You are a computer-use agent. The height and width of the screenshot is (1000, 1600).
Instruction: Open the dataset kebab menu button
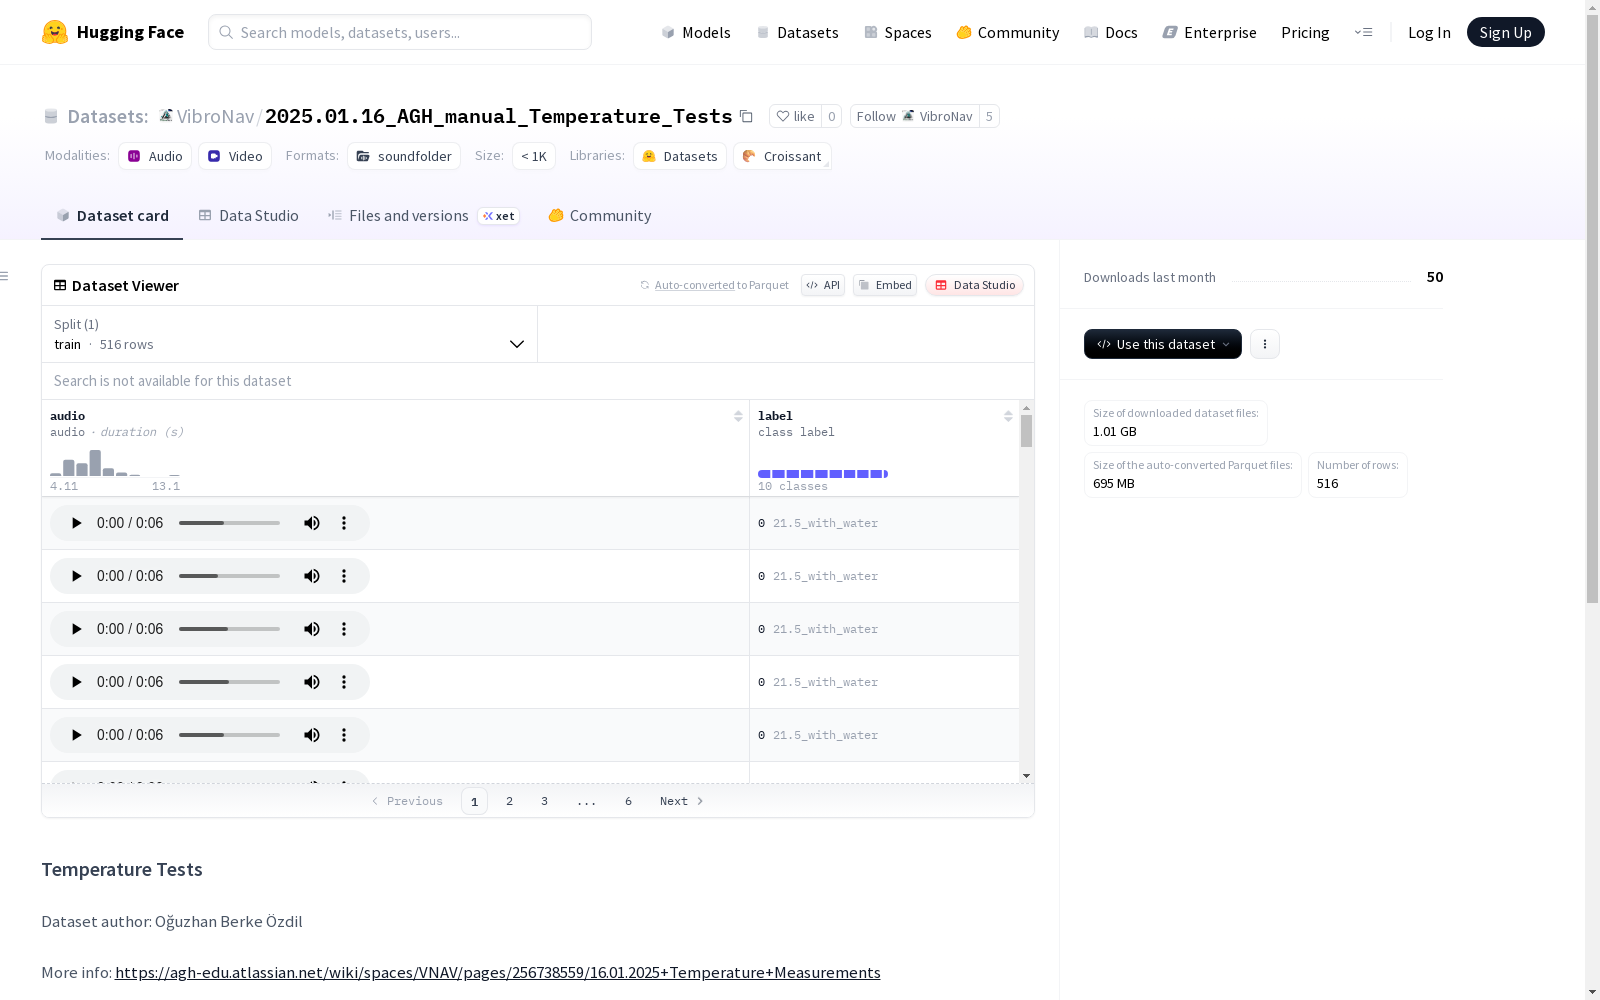point(1265,344)
